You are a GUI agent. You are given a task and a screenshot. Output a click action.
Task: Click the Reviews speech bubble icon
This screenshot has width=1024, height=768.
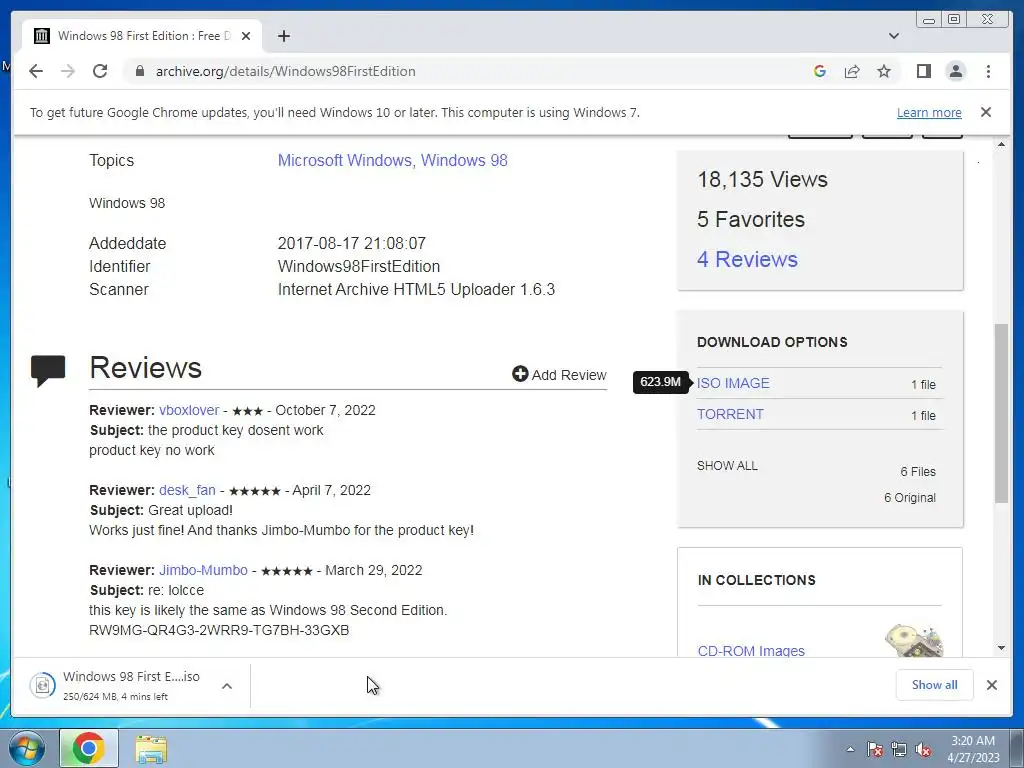(48, 370)
